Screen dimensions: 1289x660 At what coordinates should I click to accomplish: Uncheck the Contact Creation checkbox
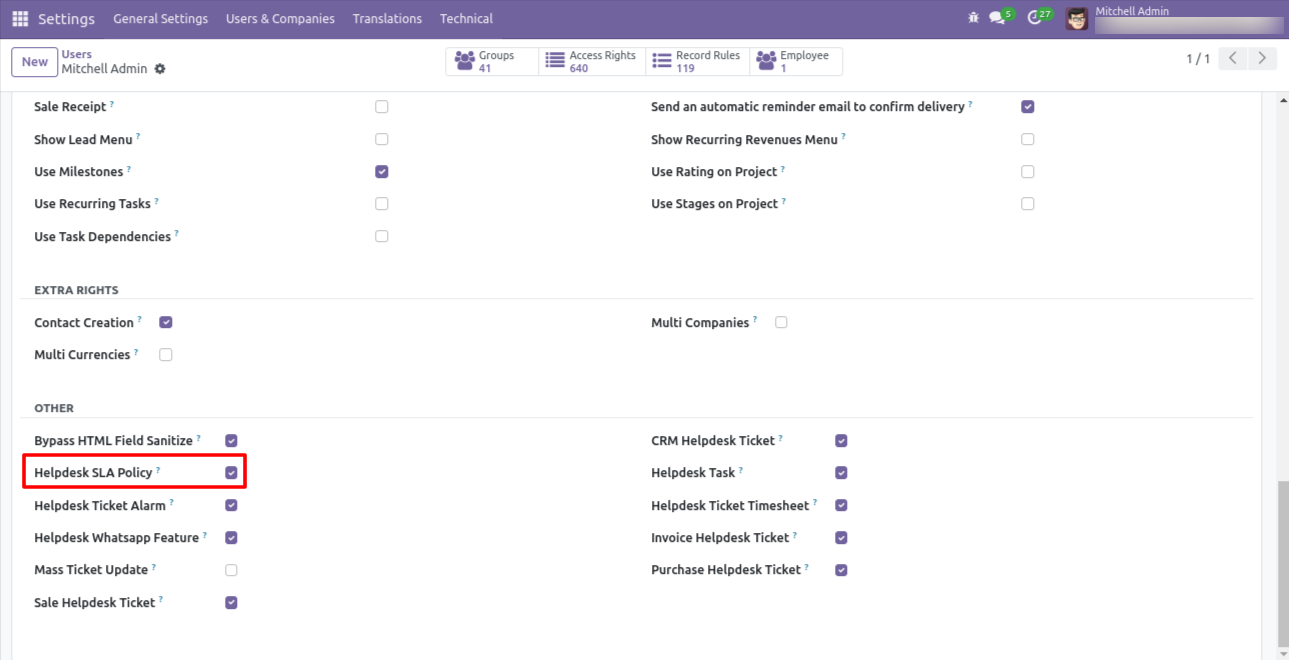pyautogui.click(x=166, y=322)
